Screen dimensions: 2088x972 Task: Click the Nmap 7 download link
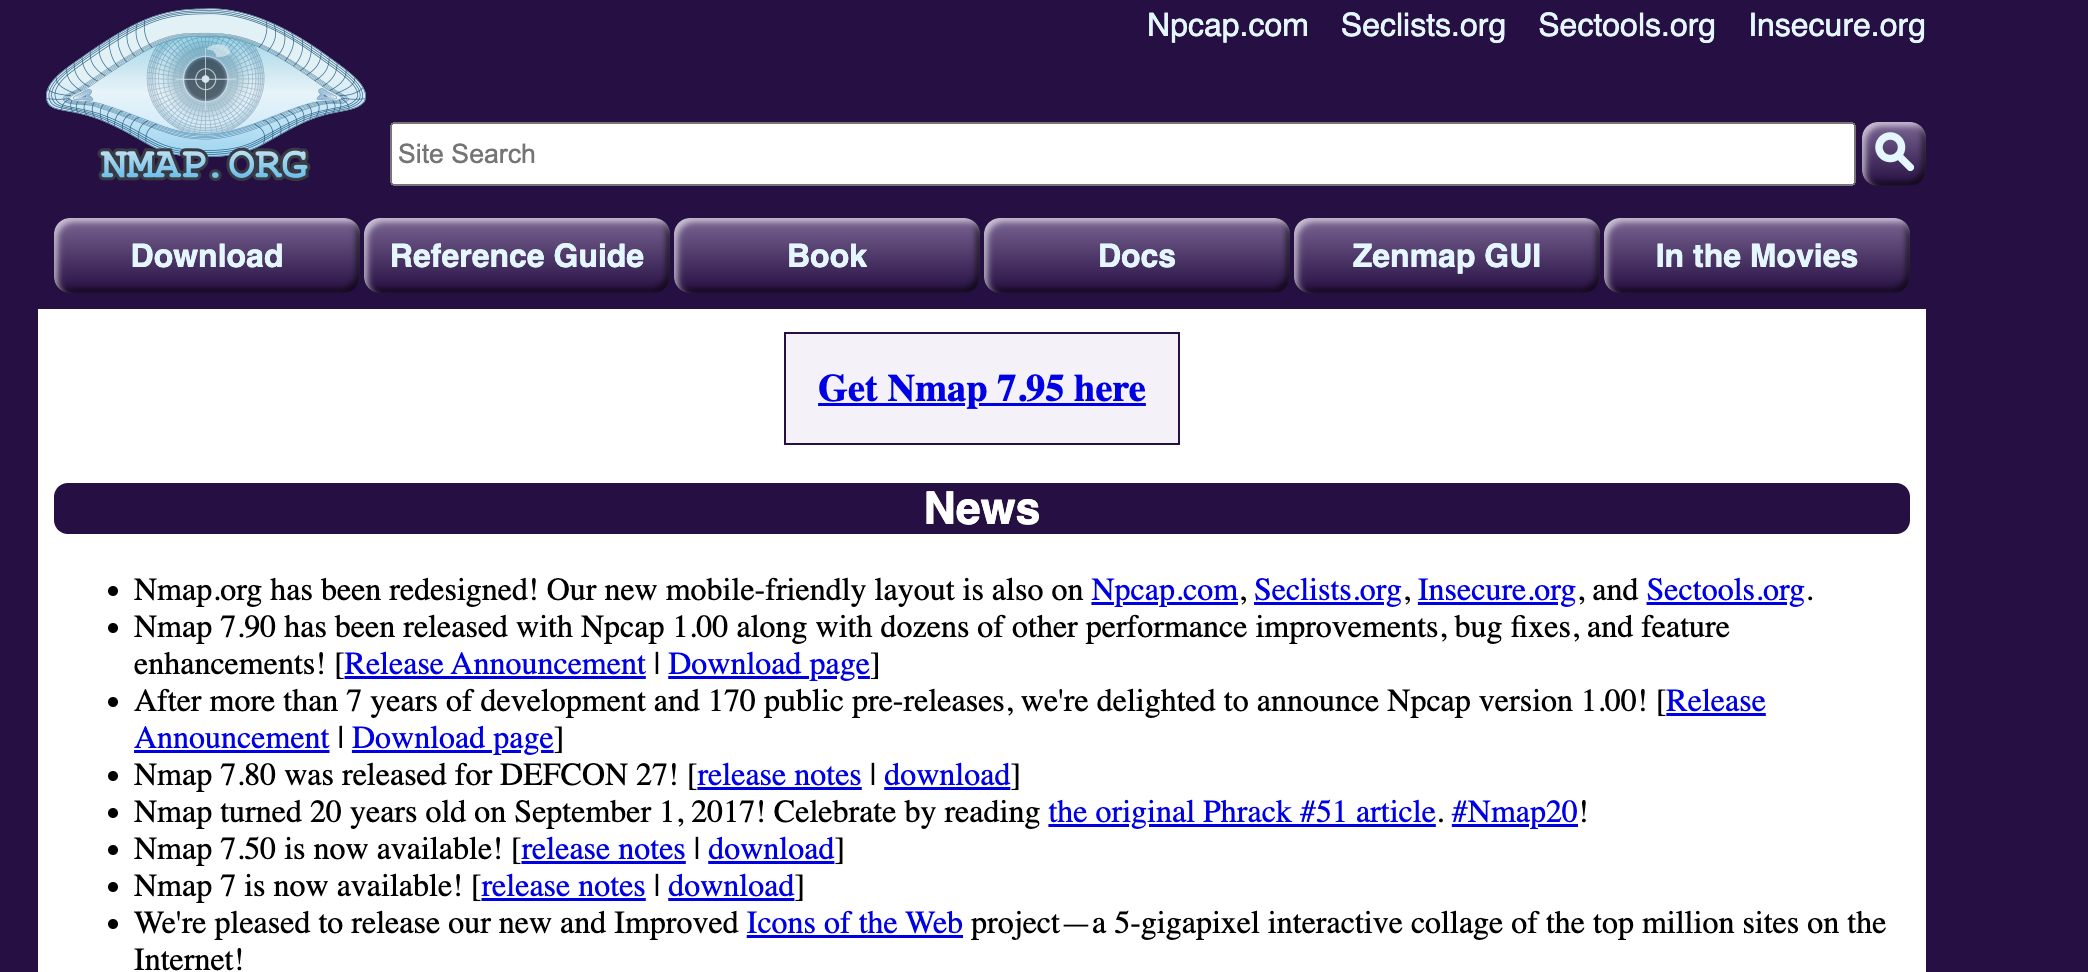pos(731,886)
